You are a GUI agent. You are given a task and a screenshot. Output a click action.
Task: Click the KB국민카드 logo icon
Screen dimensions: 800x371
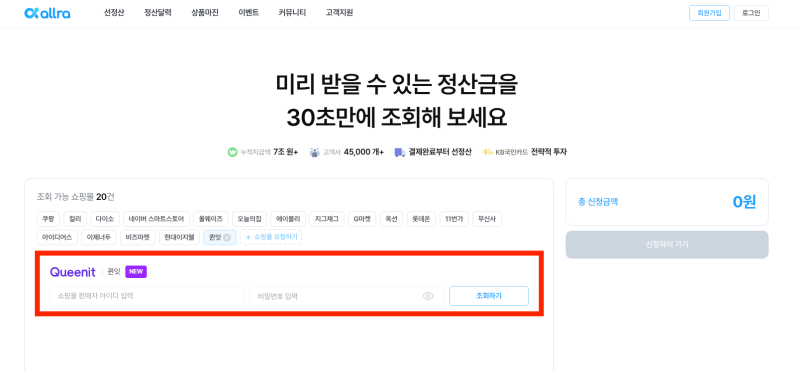point(487,152)
